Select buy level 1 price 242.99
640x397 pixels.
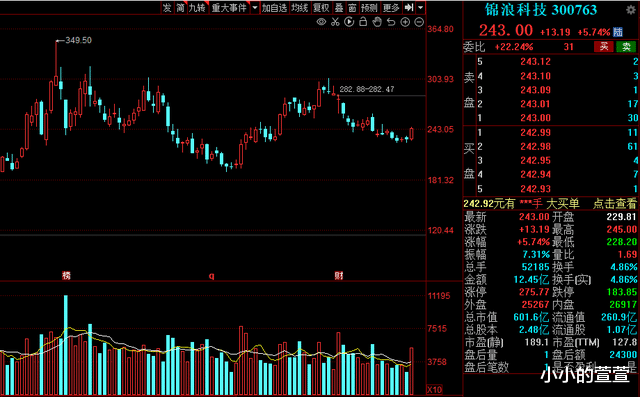(536, 133)
